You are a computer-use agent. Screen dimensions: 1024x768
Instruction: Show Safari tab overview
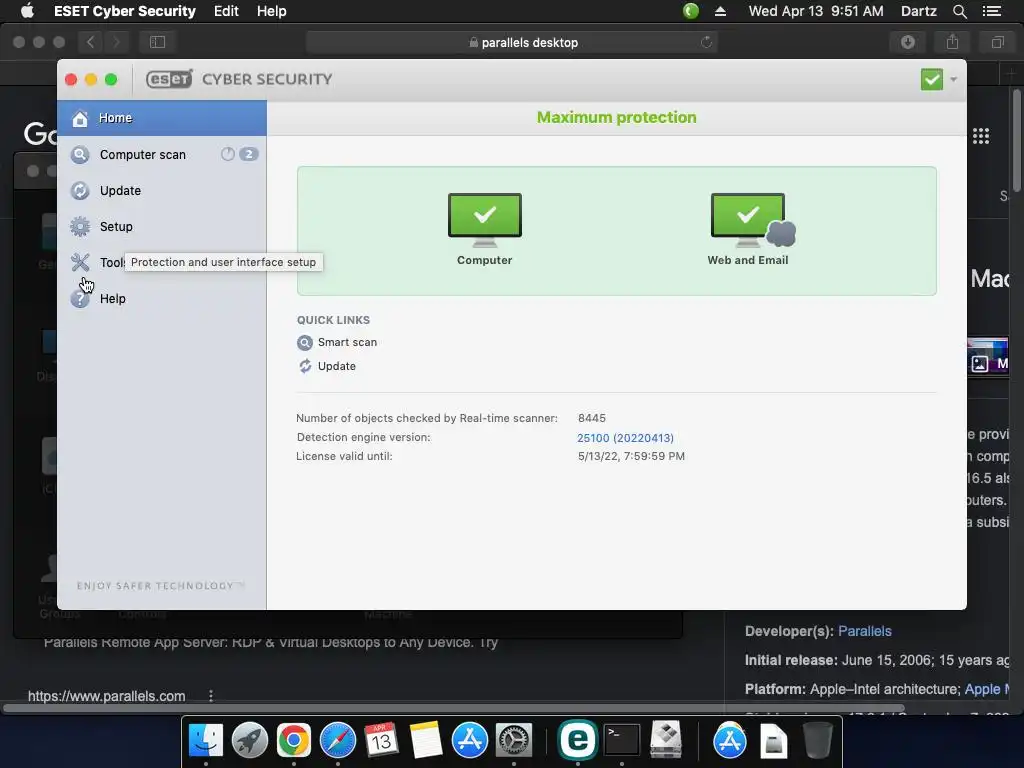997,42
